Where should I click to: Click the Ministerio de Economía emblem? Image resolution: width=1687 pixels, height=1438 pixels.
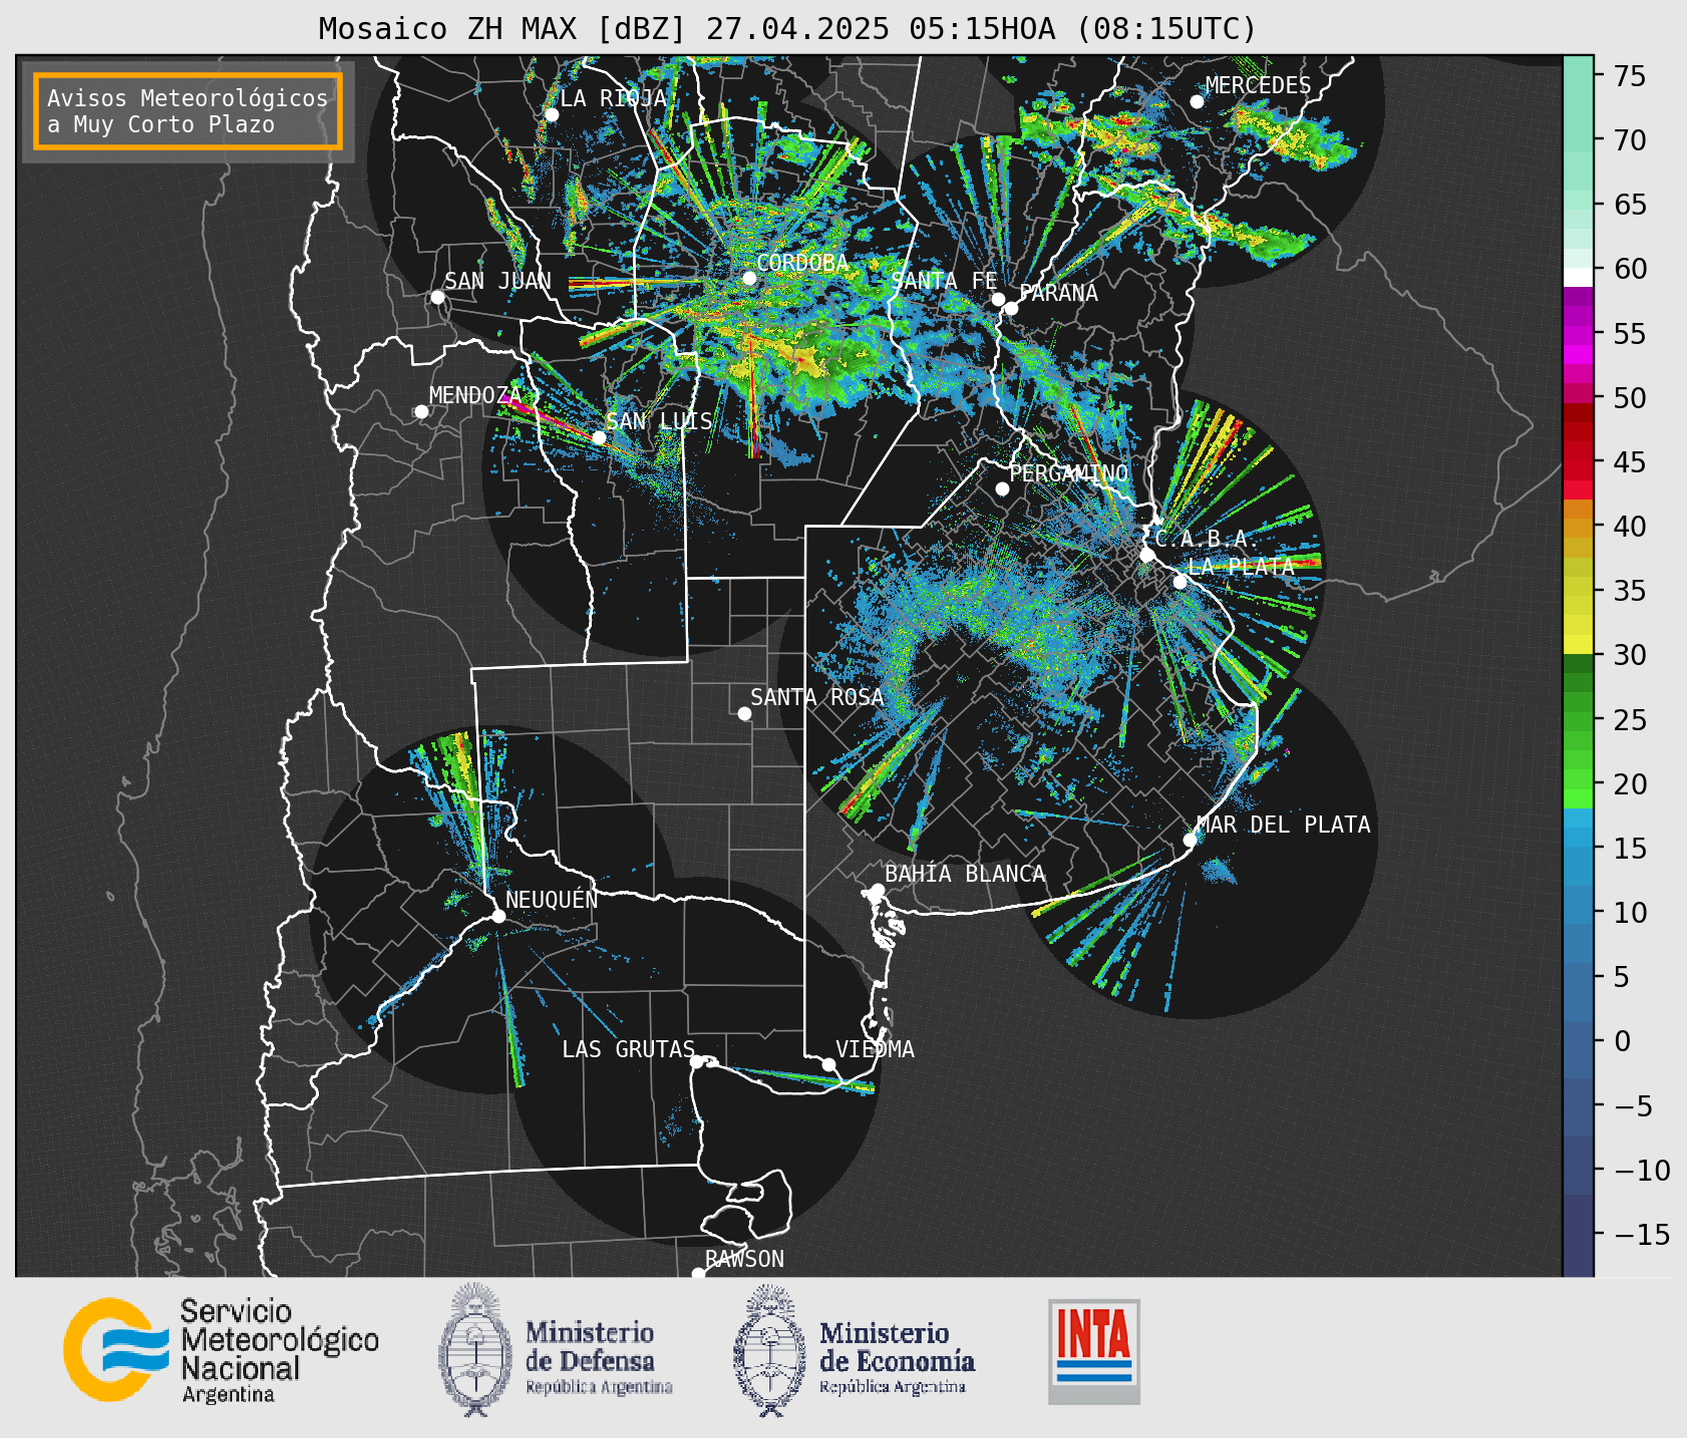[x=769, y=1350]
